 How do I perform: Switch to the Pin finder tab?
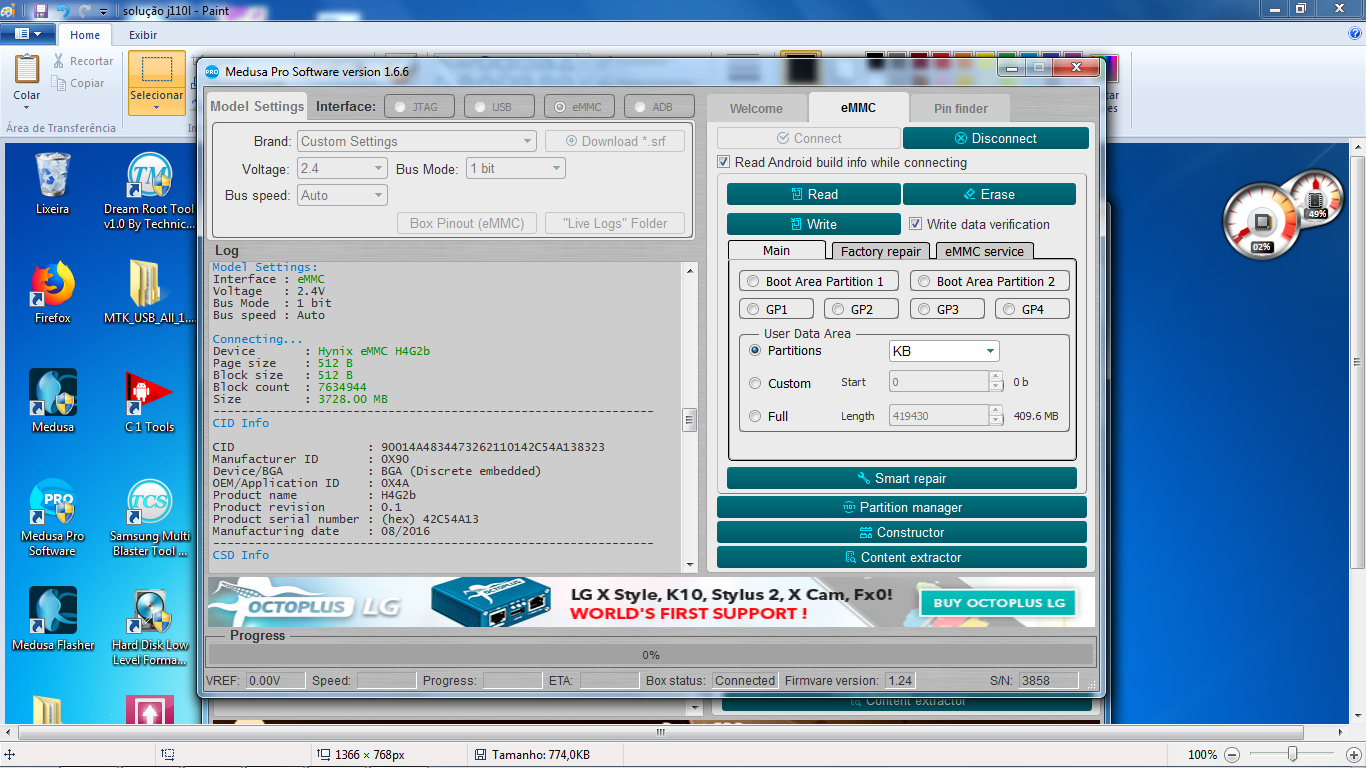[960, 108]
